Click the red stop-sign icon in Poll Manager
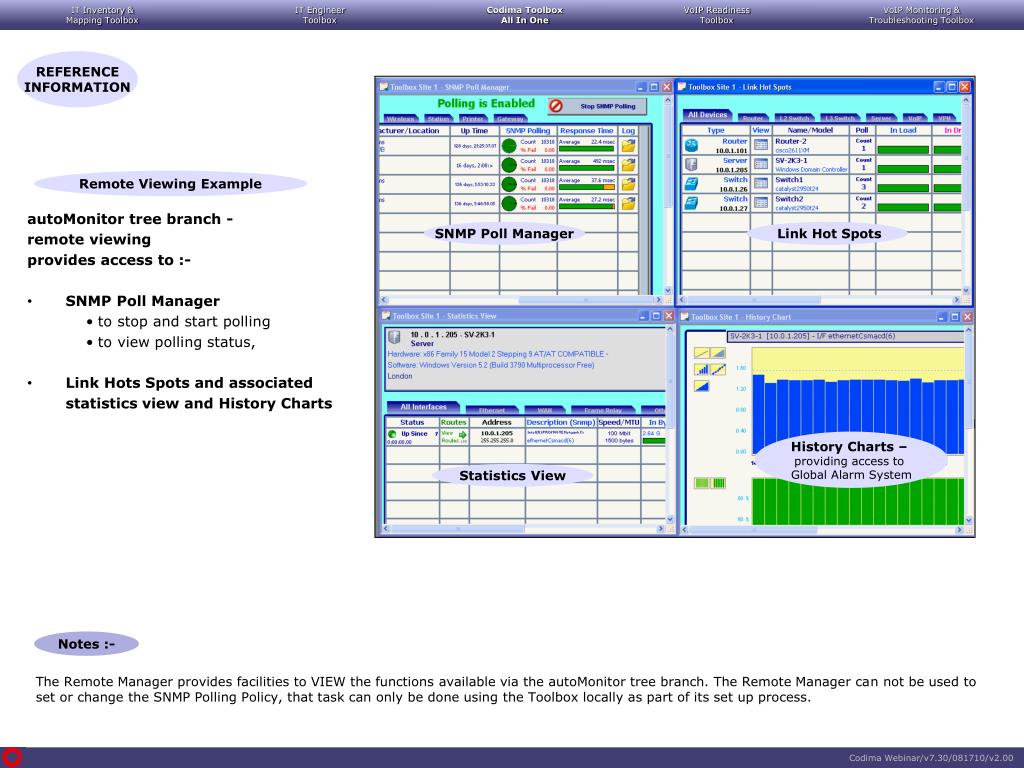1024x768 pixels. pyautogui.click(x=556, y=106)
